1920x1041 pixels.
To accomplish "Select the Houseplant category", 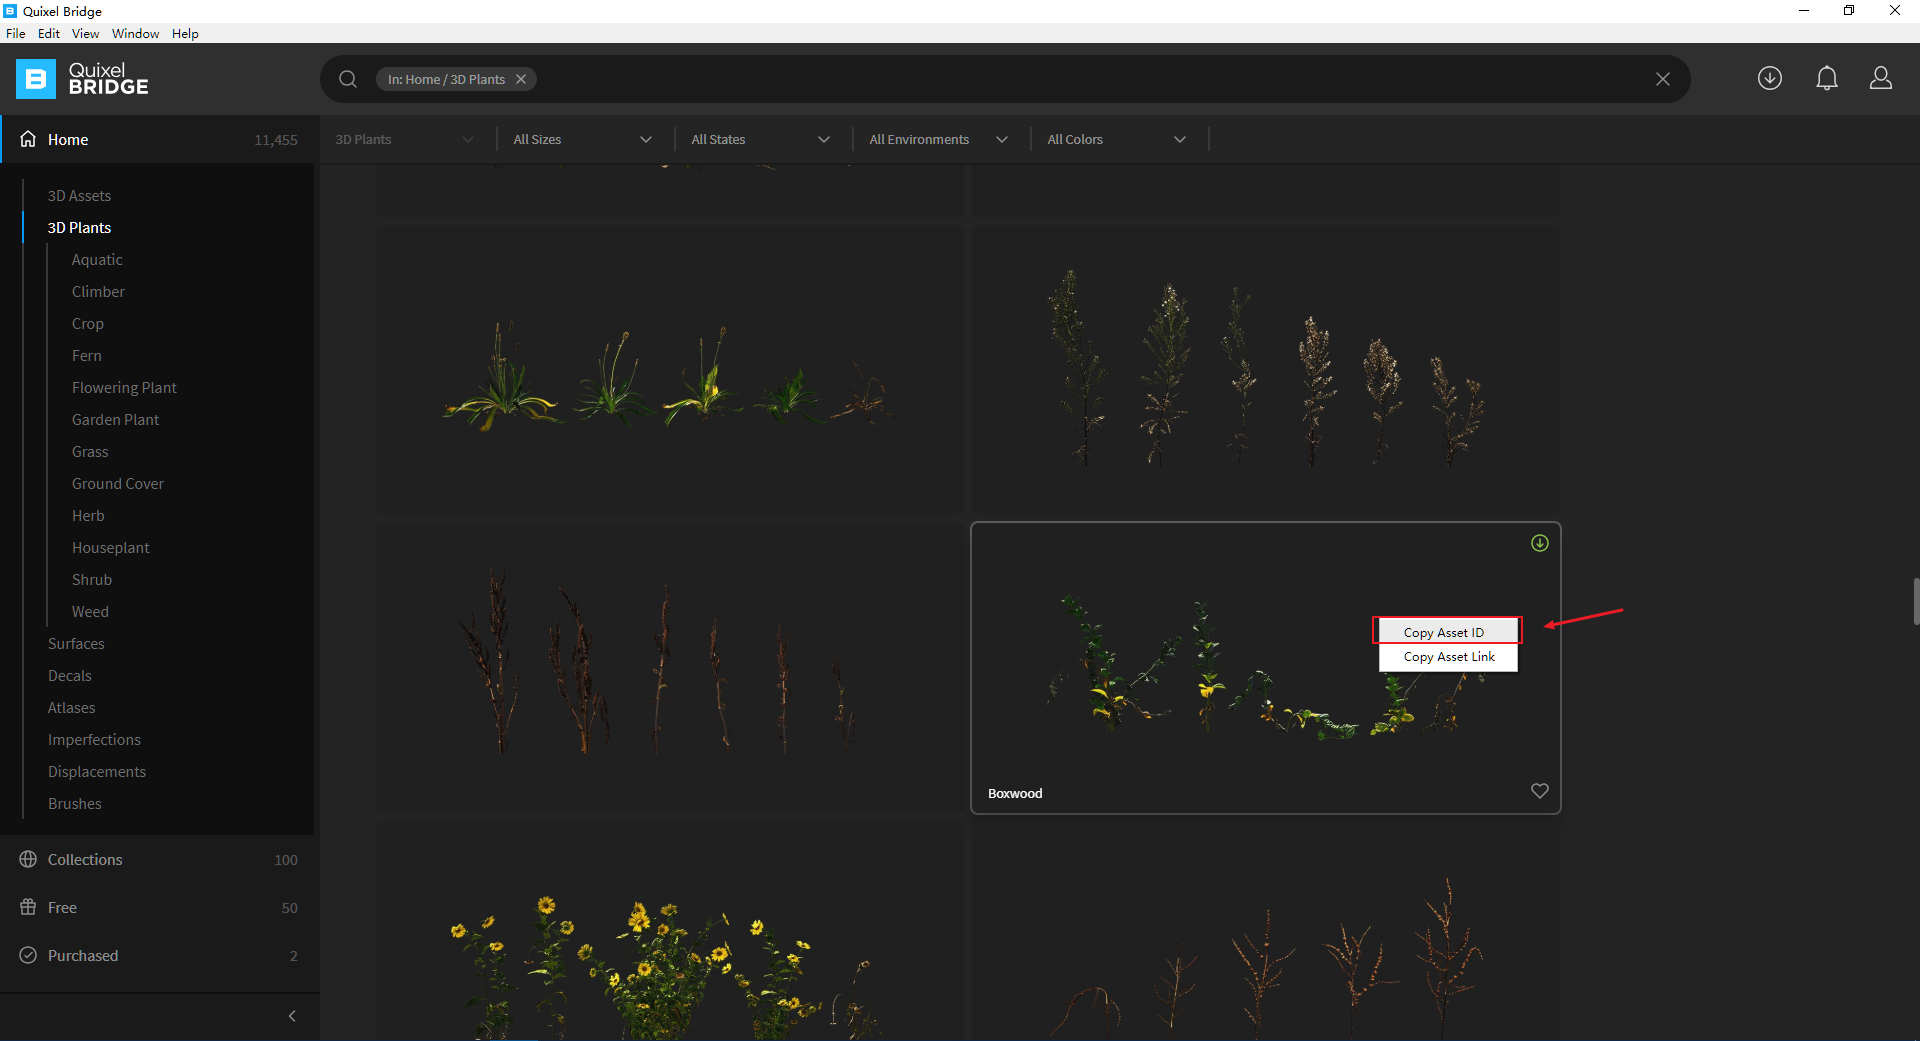I will click(111, 547).
